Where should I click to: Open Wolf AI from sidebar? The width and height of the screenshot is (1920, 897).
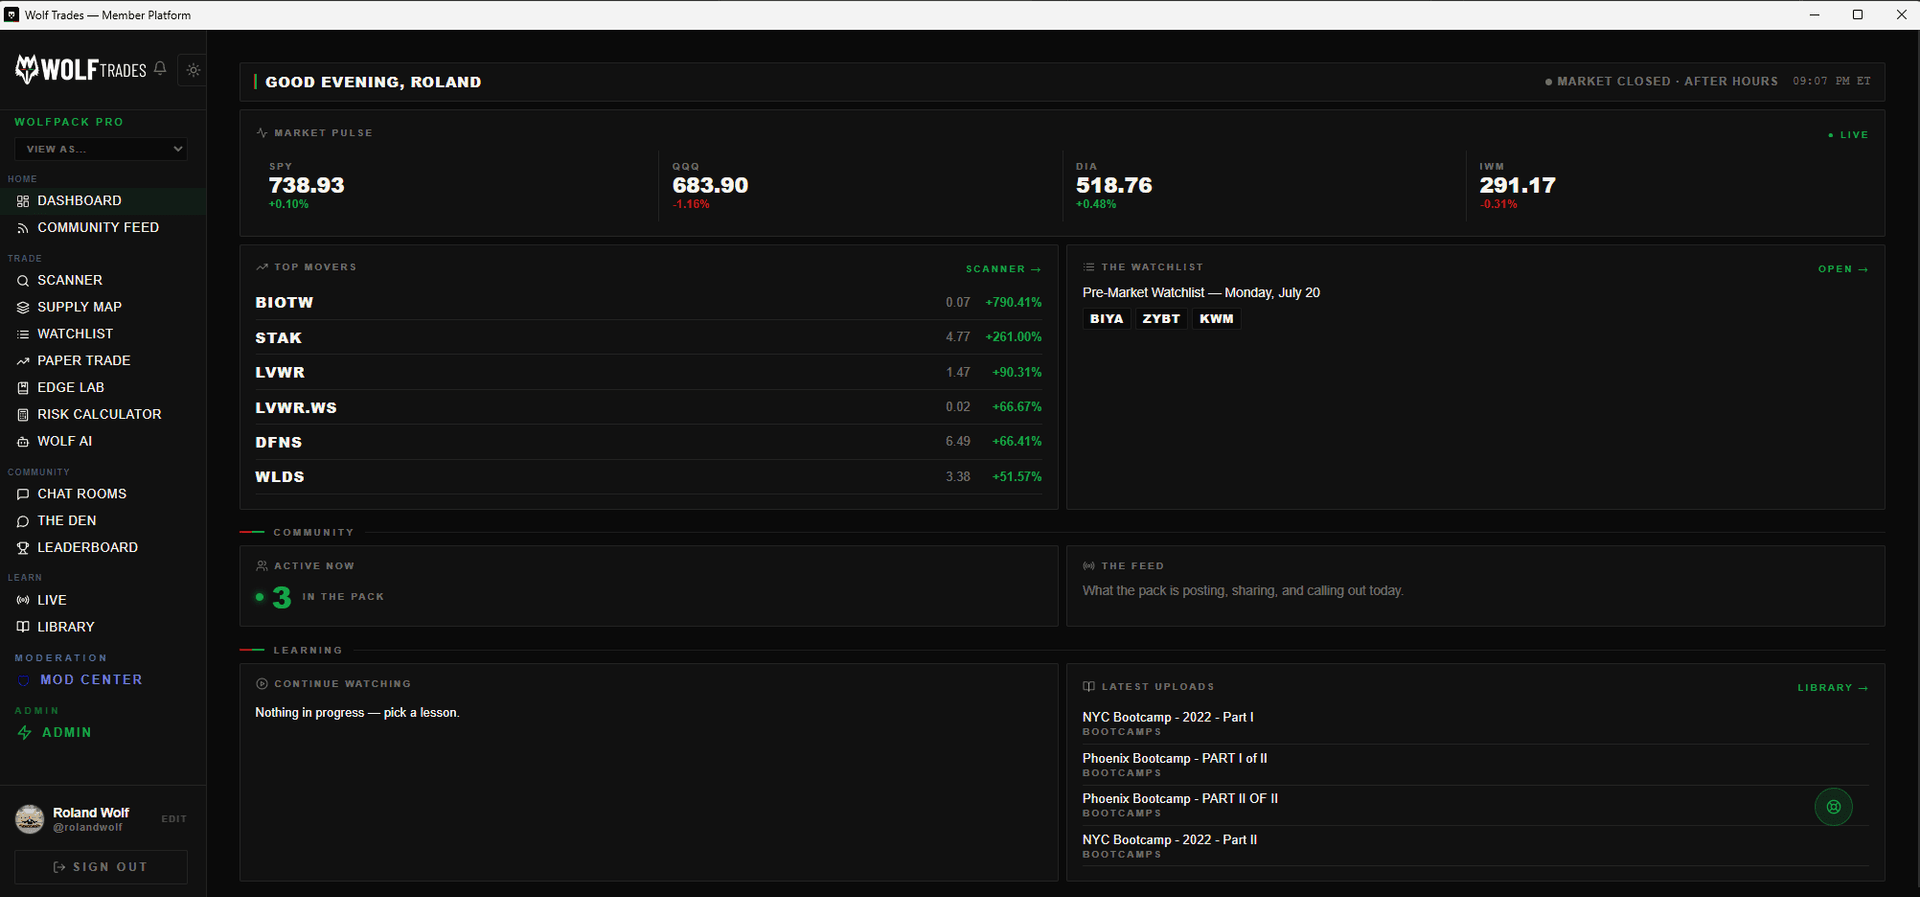click(103, 441)
